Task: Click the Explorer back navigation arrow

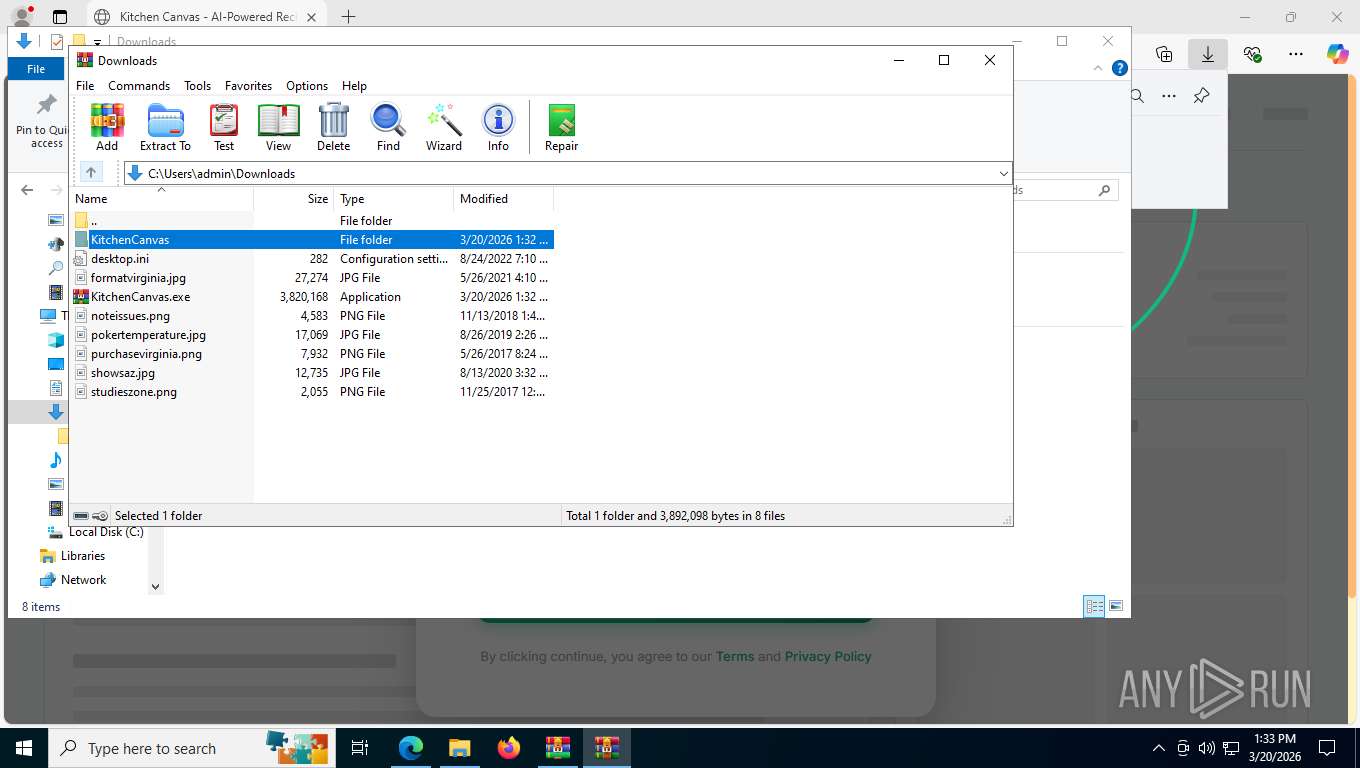Action: (x=27, y=190)
